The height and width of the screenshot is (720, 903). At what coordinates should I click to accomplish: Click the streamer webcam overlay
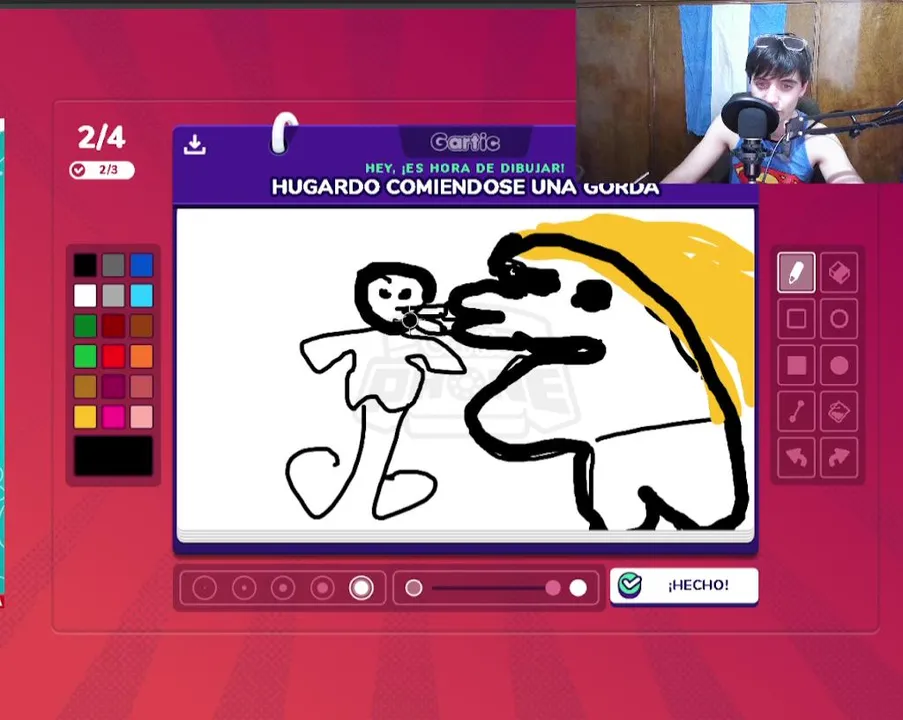[739, 92]
